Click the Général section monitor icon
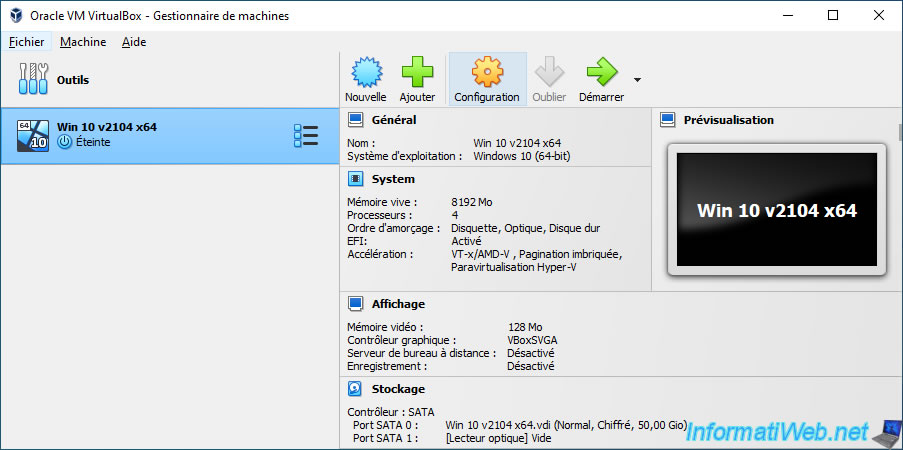The width and height of the screenshot is (903, 450). pyautogui.click(x=356, y=120)
